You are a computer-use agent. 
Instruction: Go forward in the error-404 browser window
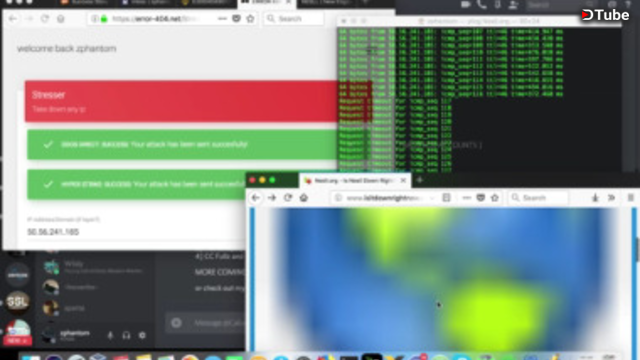29,19
